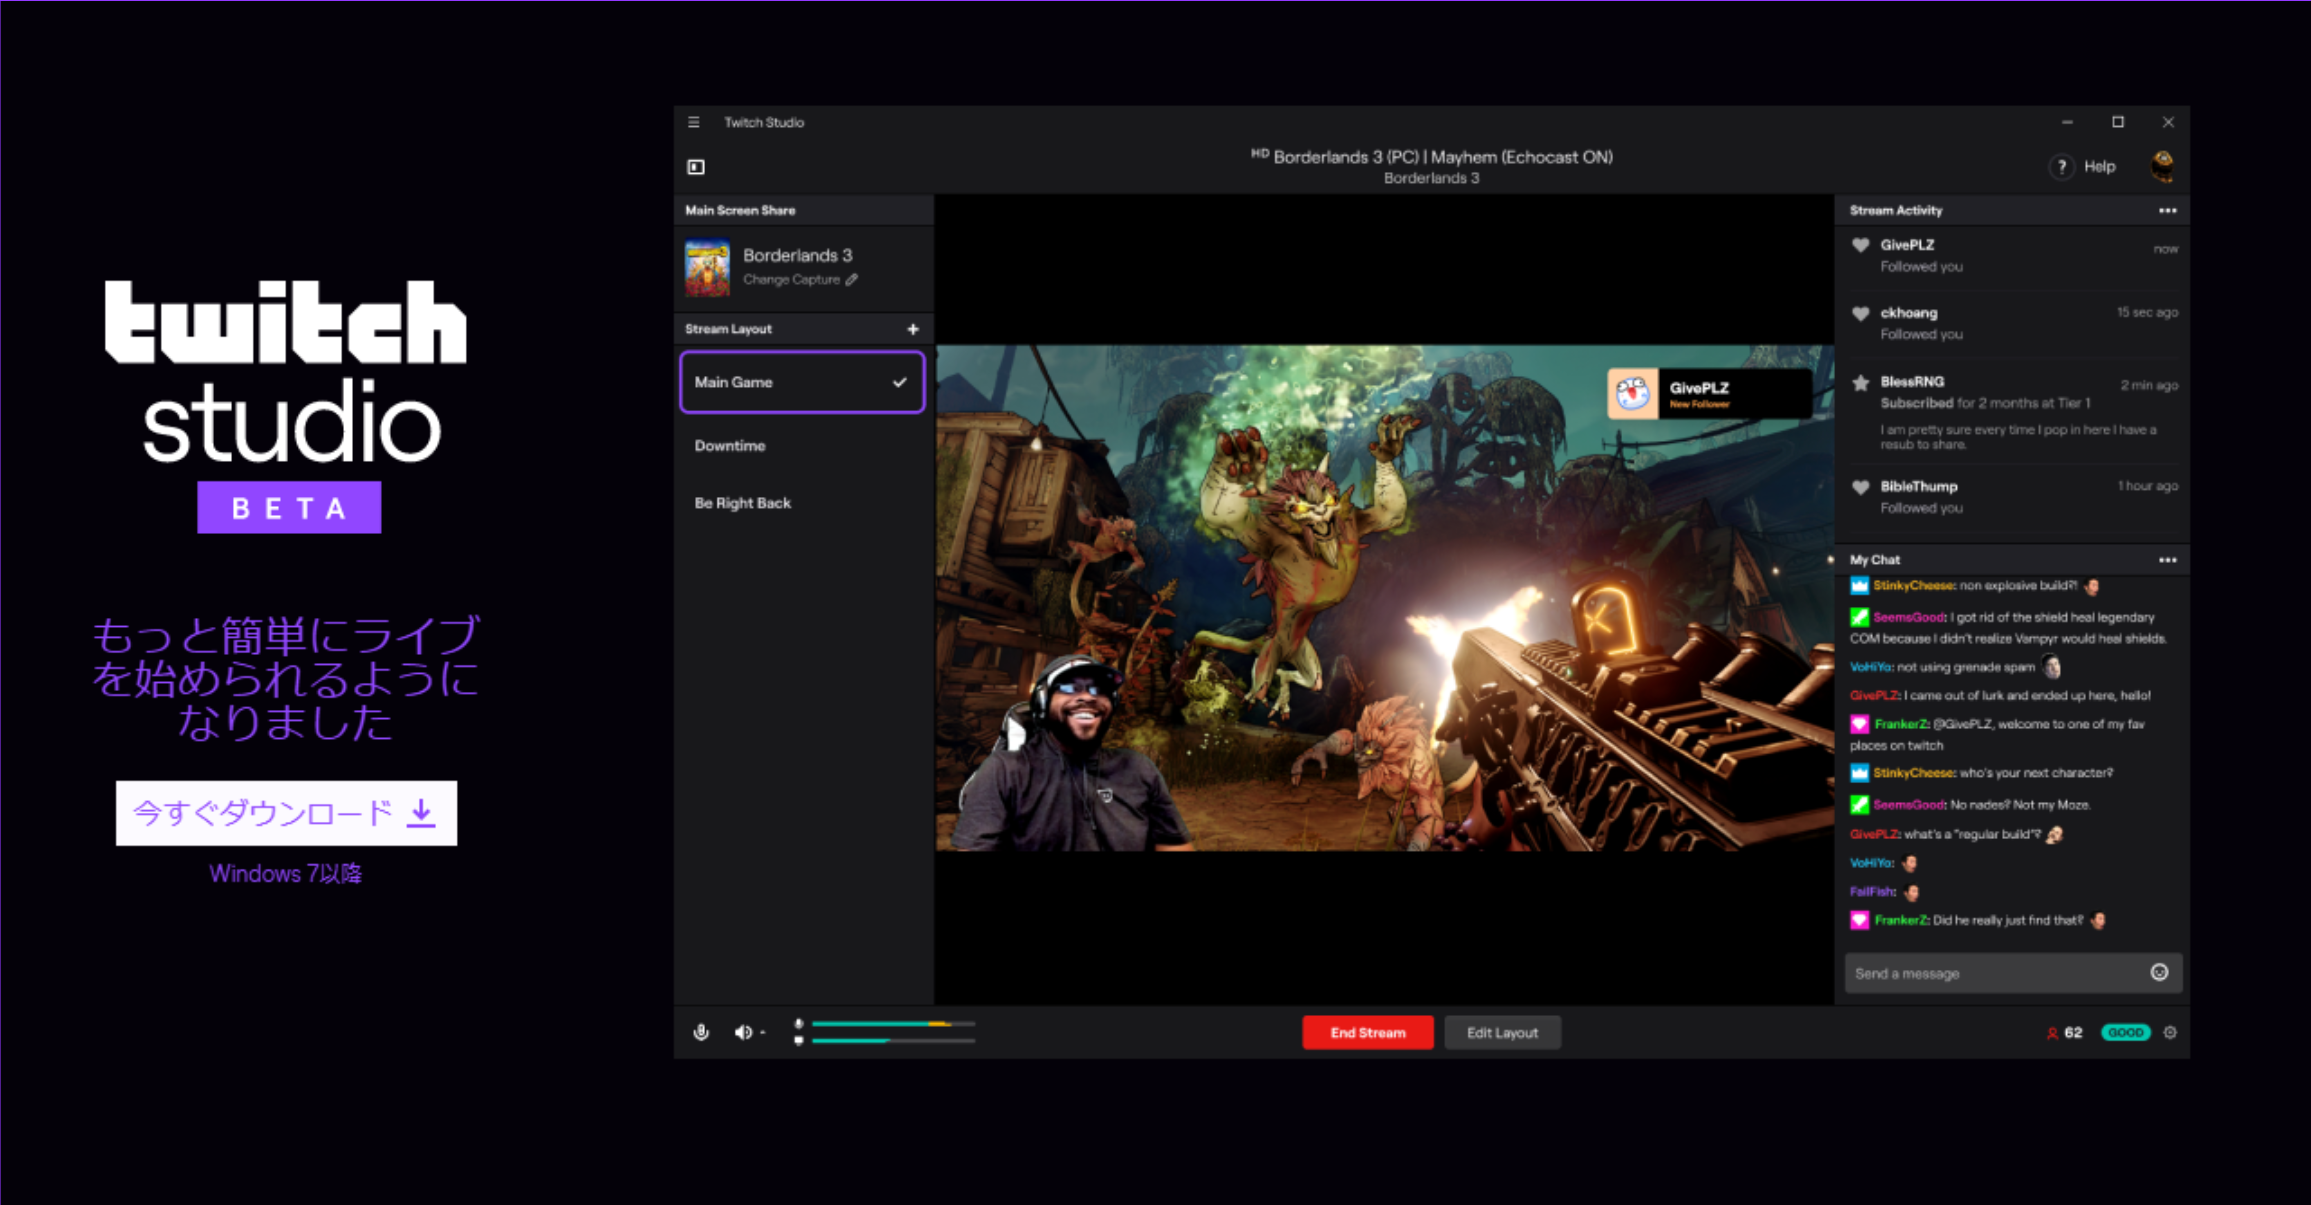This screenshot has width=2311, height=1205.
Task: Click the stream title Borderlands 3 (PC) Mayhem
Action: [1432, 157]
